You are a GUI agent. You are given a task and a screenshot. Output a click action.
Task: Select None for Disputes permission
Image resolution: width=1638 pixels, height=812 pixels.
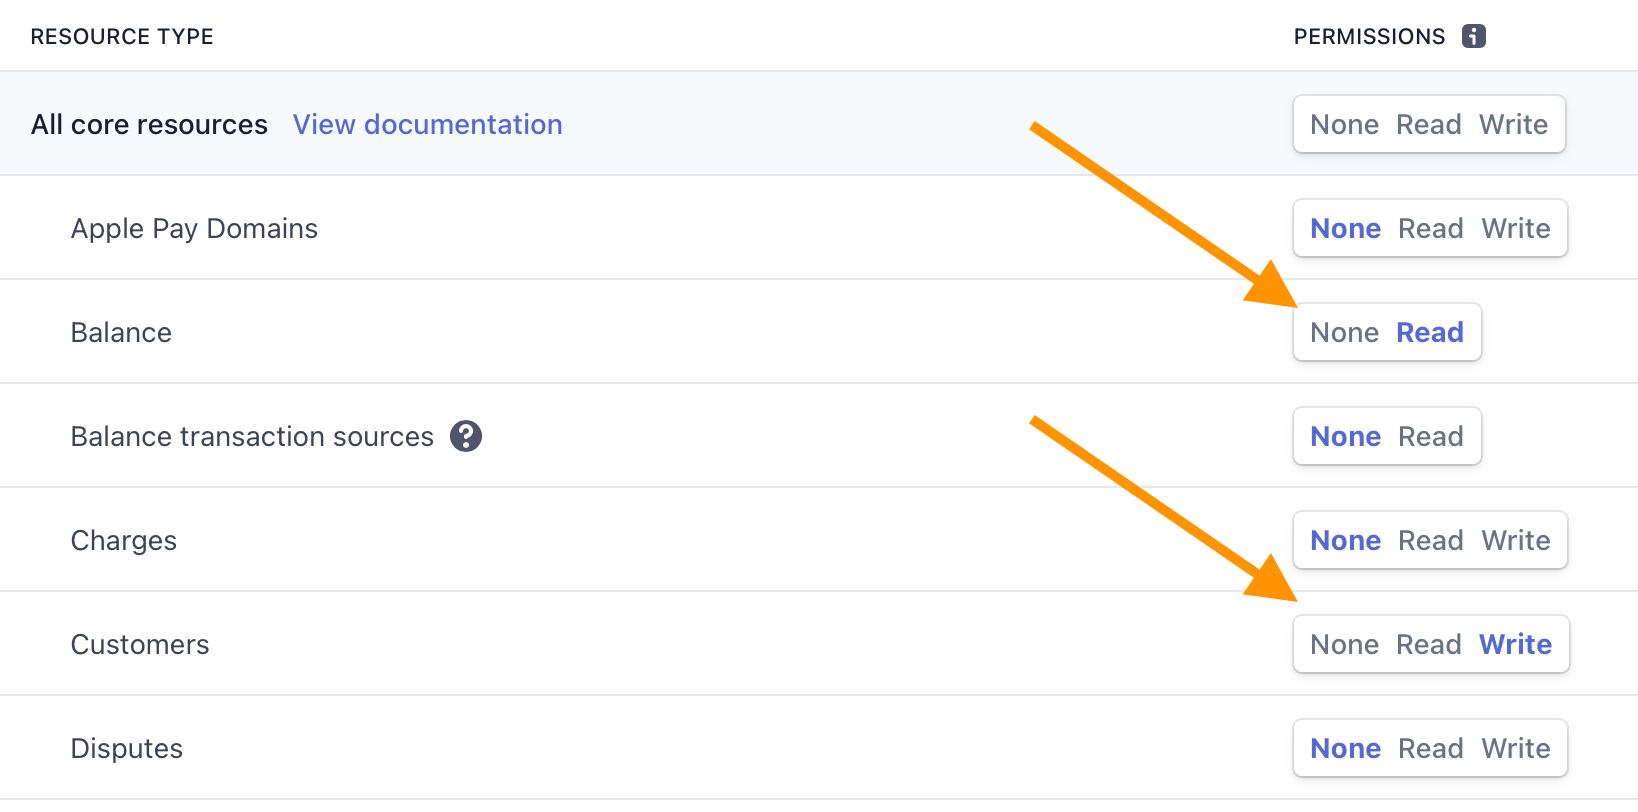pos(1345,749)
